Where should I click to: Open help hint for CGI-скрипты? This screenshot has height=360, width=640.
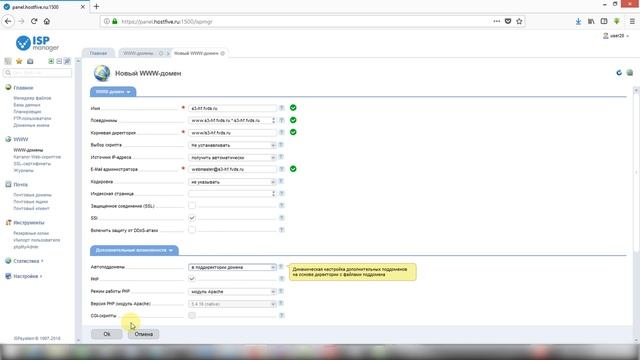[281, 315]
